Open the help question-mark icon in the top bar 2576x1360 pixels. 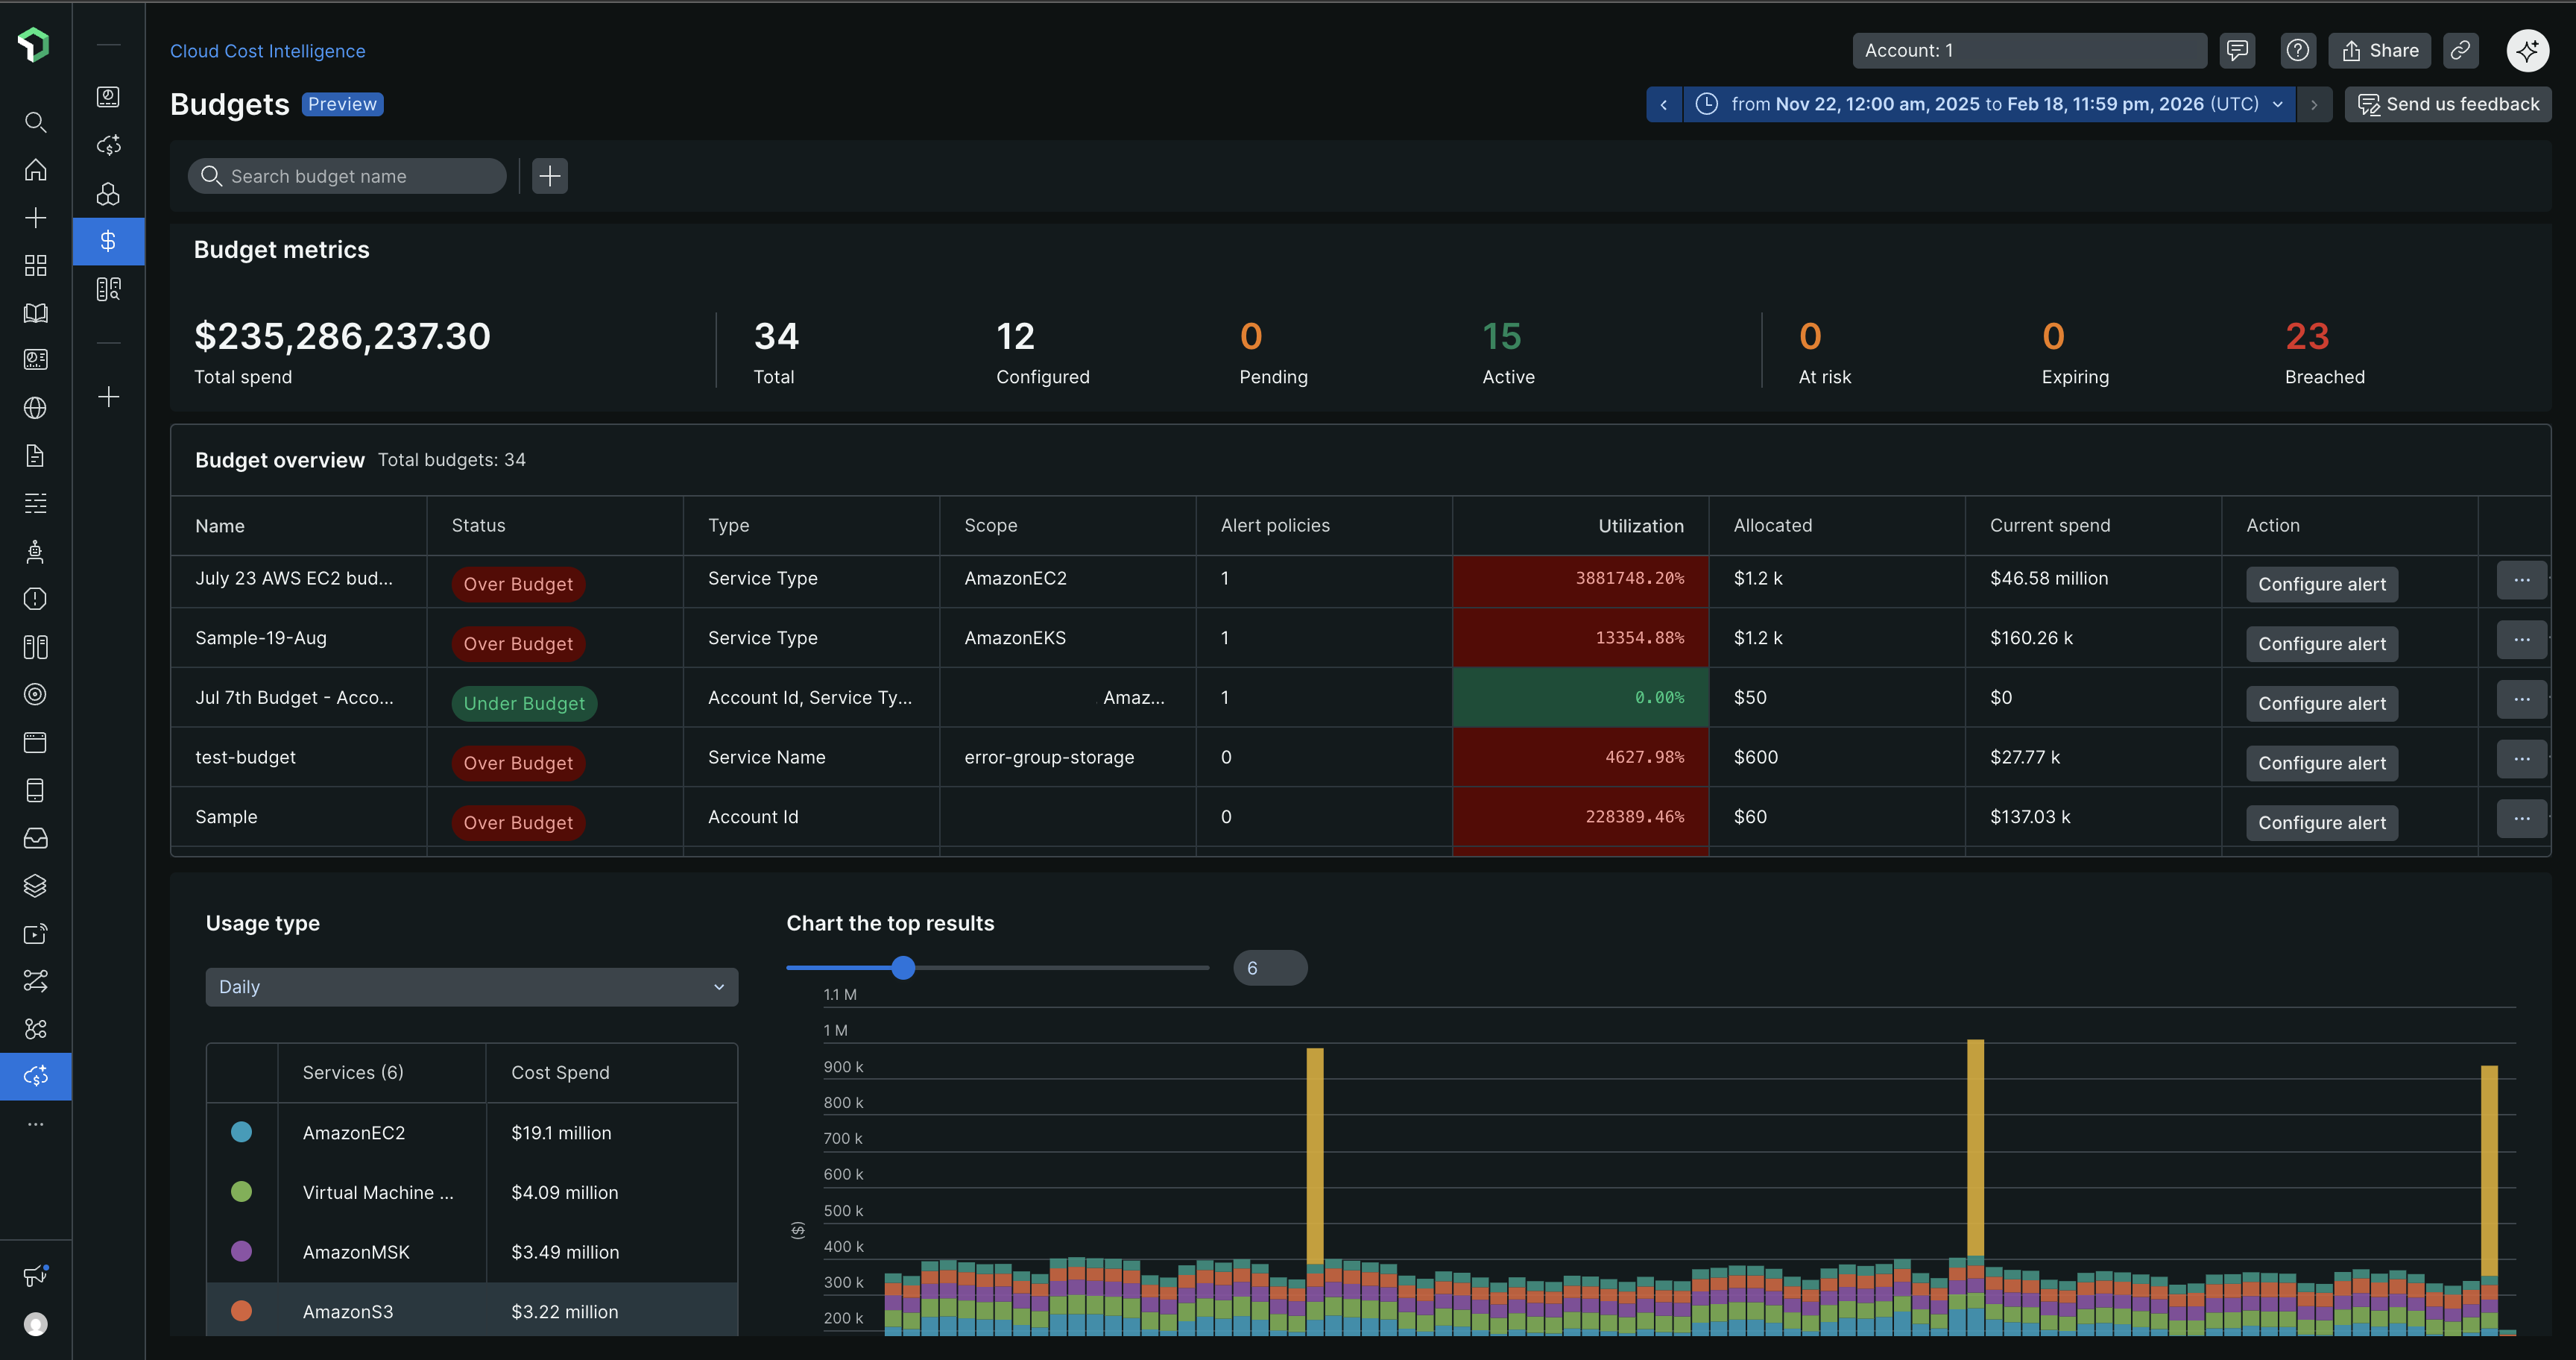(x=2298, y=50)
